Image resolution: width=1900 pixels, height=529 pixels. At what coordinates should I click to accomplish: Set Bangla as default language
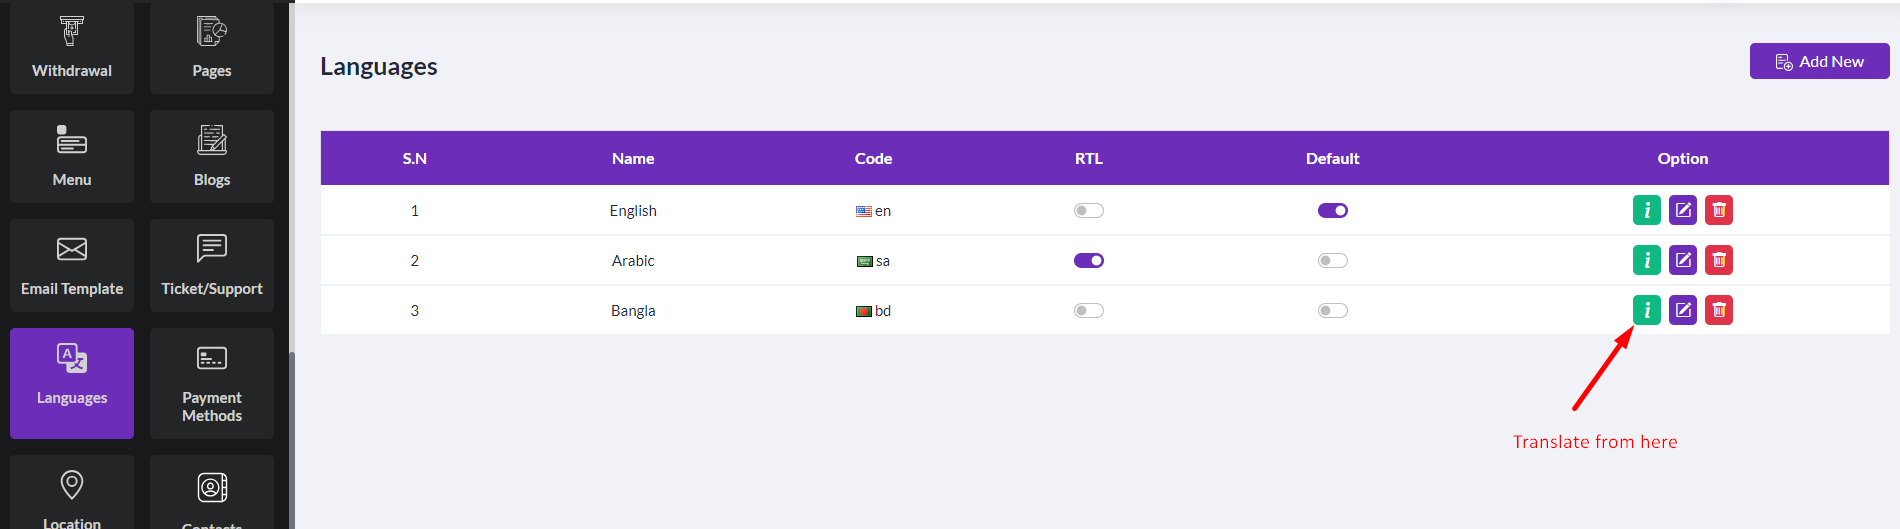[x=1333, y=311]
